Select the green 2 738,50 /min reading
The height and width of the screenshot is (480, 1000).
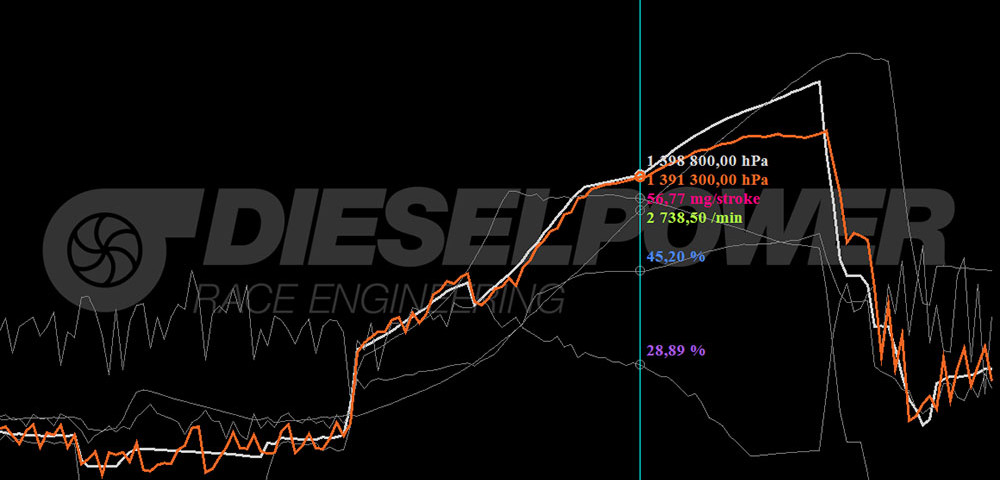point(694,218)
